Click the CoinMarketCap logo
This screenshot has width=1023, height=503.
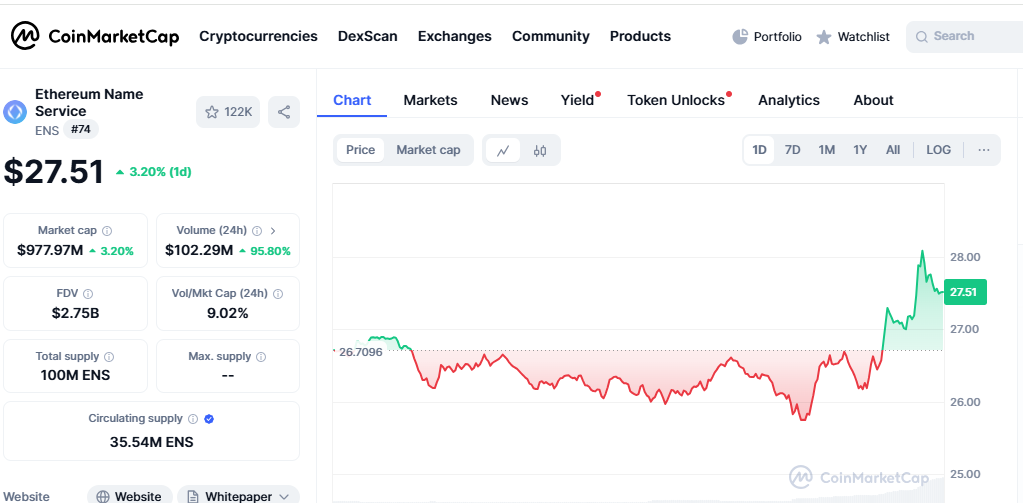[95, 36]
